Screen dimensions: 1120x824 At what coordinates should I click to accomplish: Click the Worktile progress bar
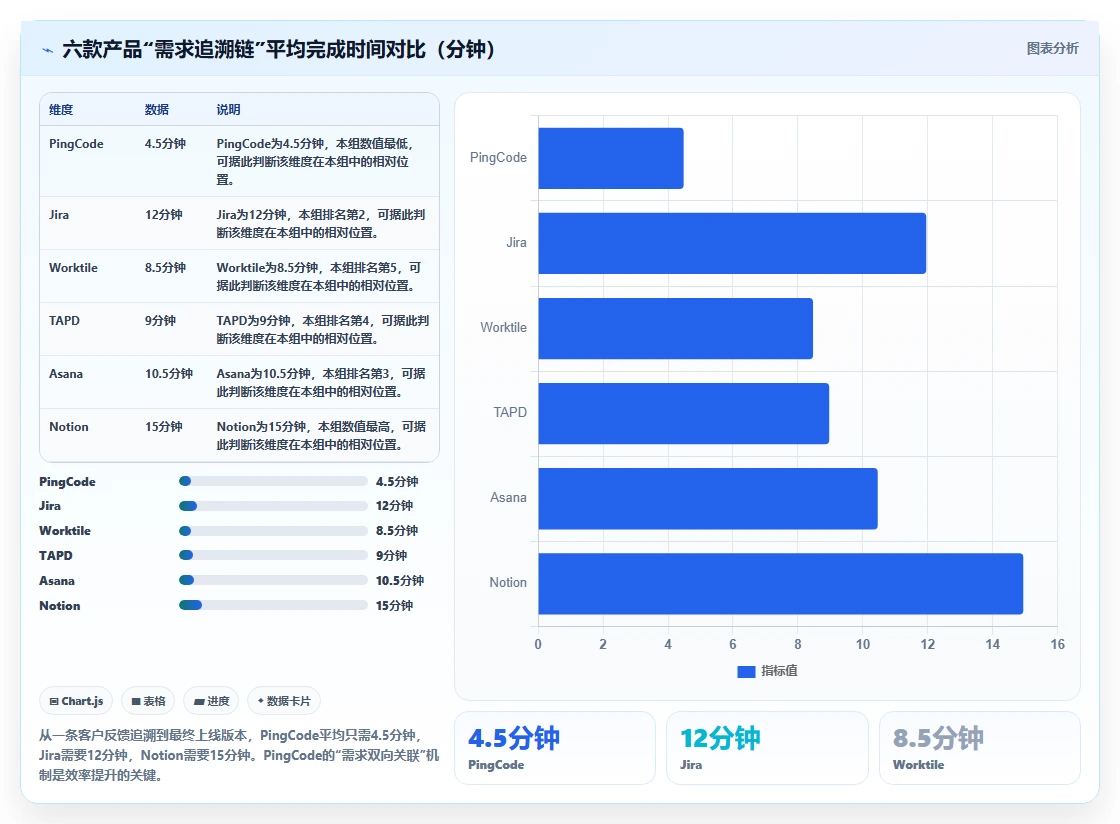pos(273,531)
